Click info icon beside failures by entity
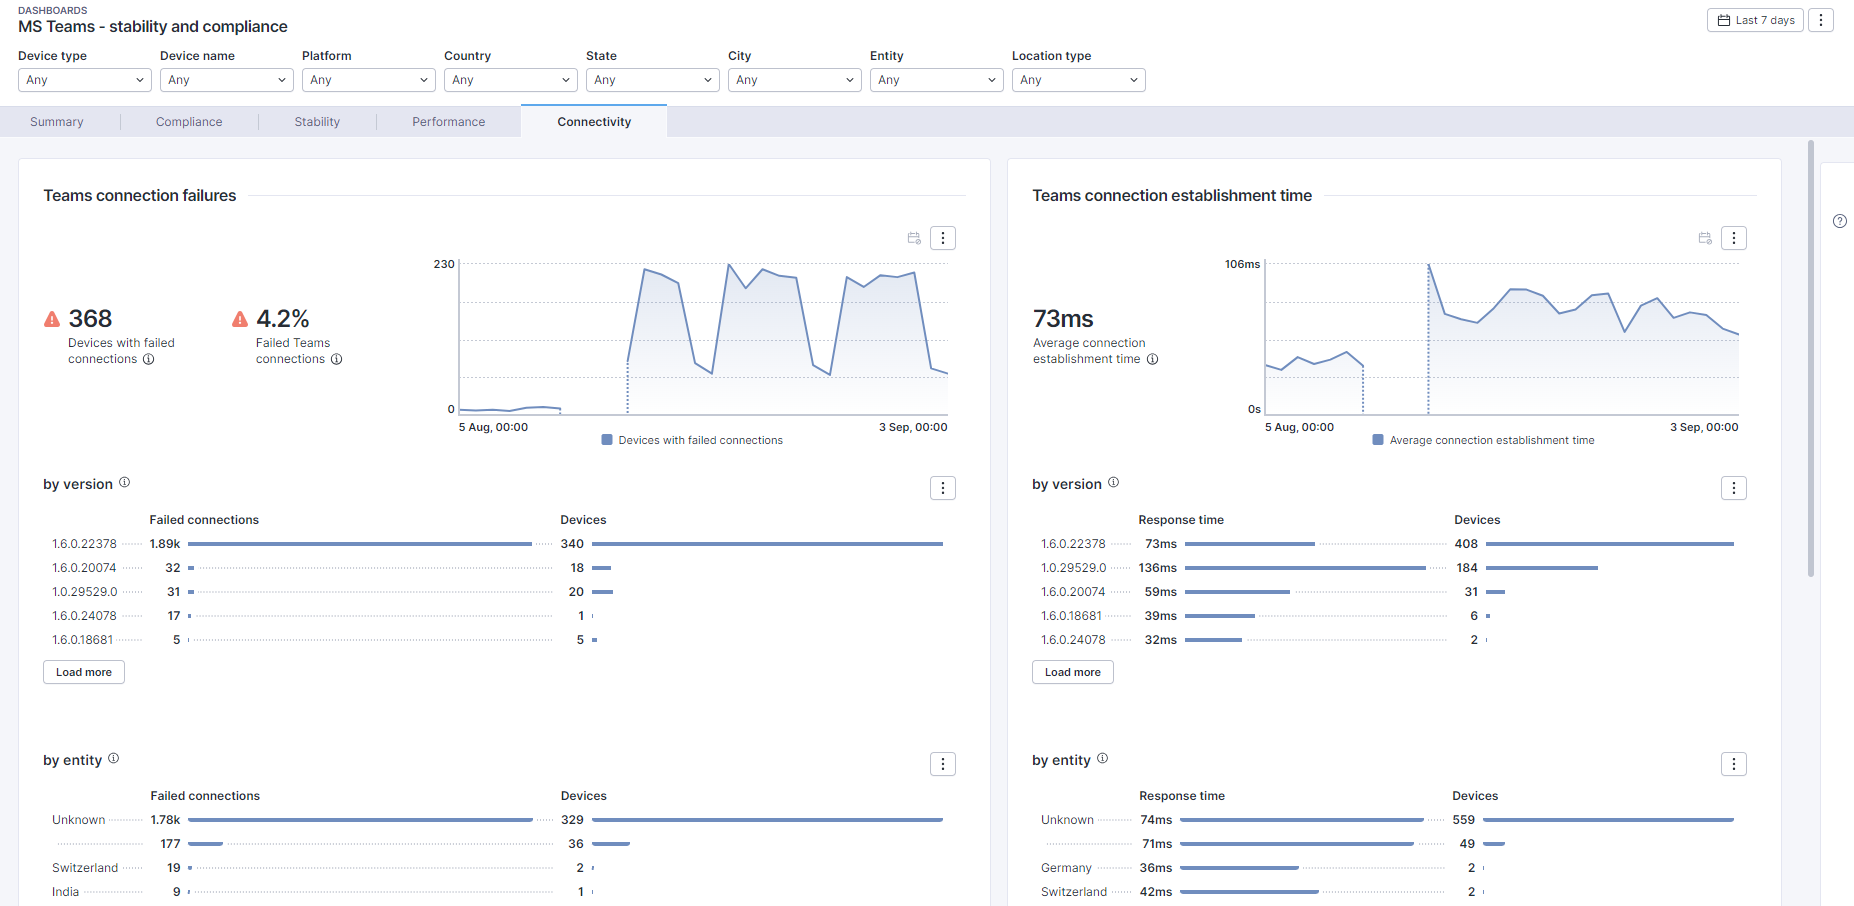1854x906 pixels. coord(114,758)
